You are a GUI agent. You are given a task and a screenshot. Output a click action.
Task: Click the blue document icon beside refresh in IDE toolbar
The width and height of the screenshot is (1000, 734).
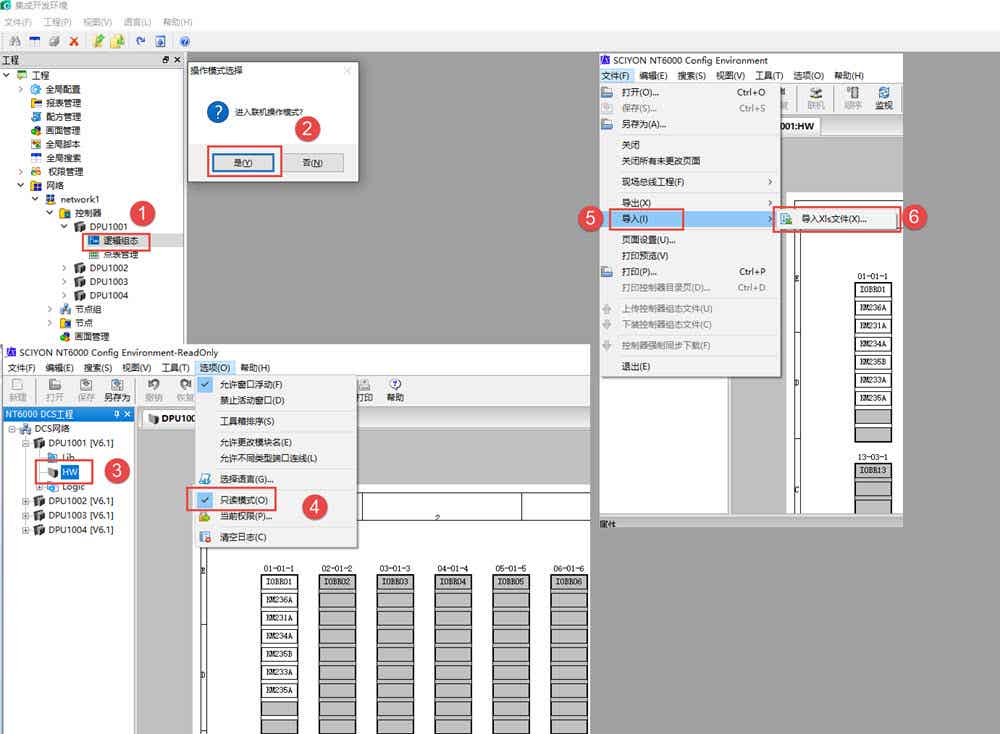[160, 41]
